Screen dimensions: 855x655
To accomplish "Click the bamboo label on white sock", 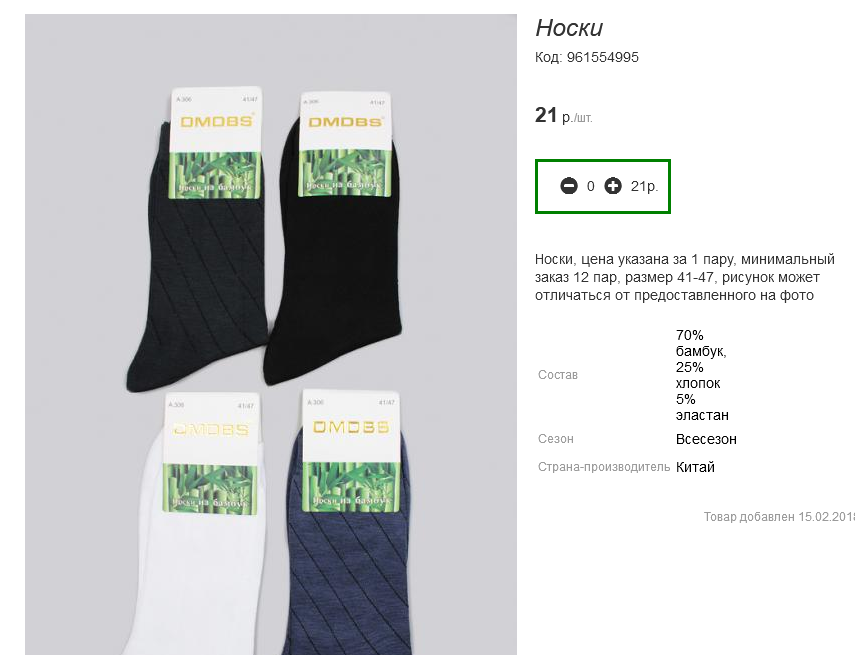I will (210, 488).
